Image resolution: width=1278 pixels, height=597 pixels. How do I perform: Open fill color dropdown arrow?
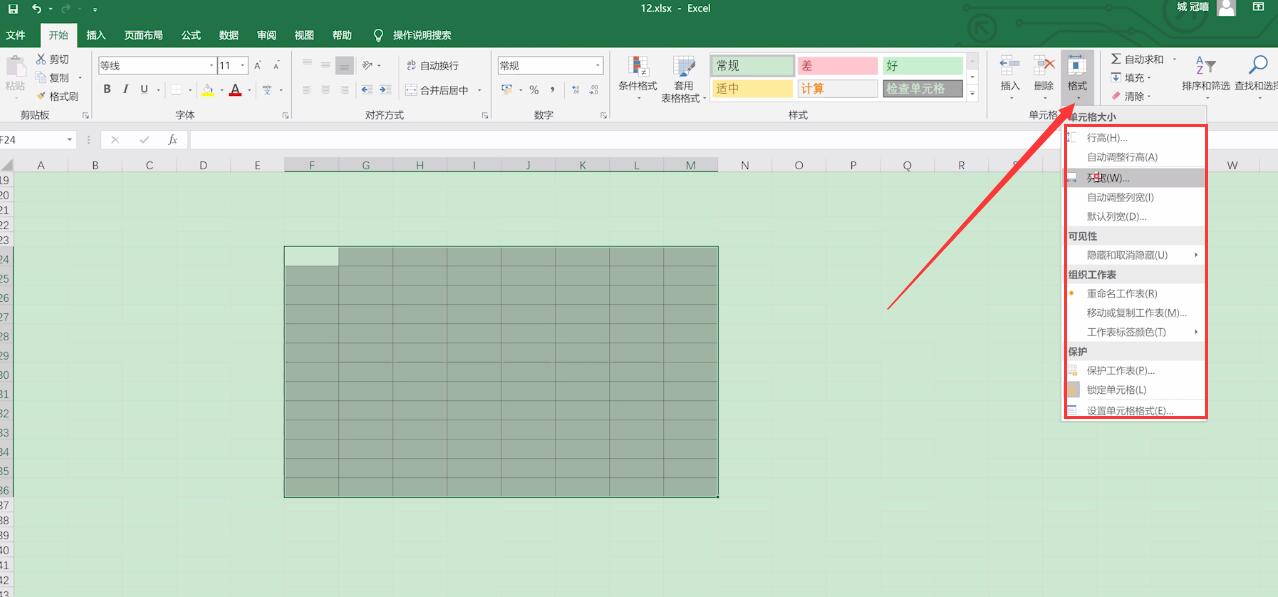[220, 90]
